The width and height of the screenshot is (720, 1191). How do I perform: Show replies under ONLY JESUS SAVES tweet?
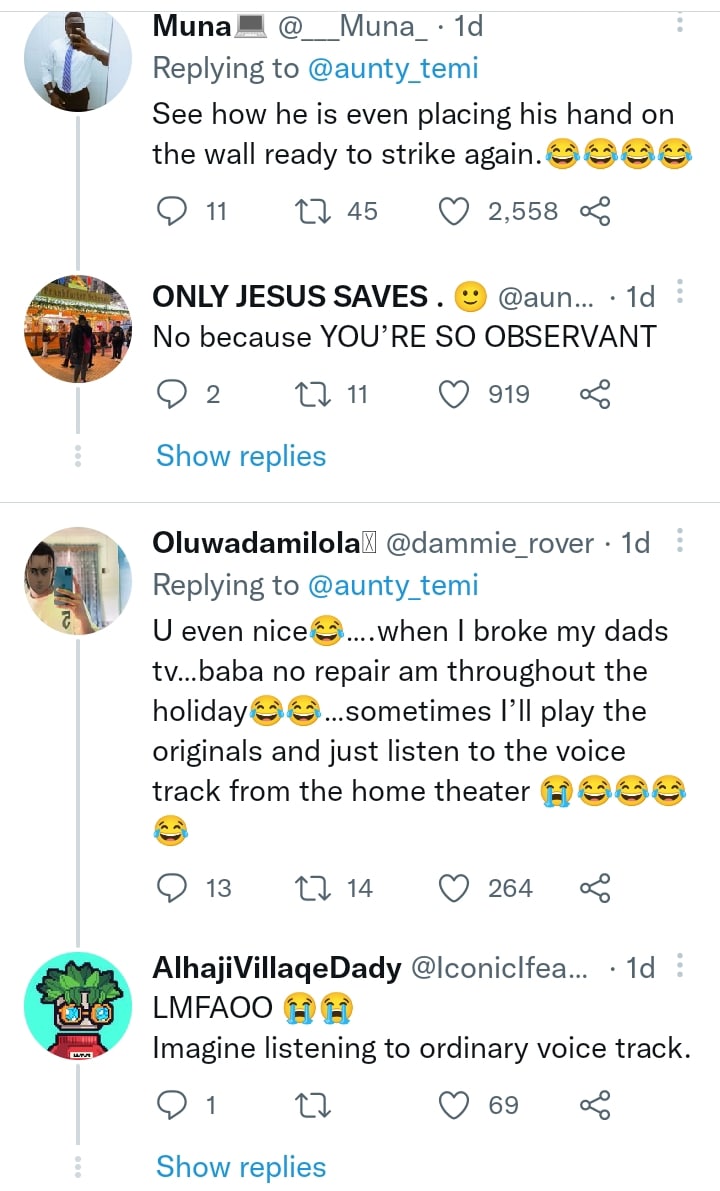point(241,456)
